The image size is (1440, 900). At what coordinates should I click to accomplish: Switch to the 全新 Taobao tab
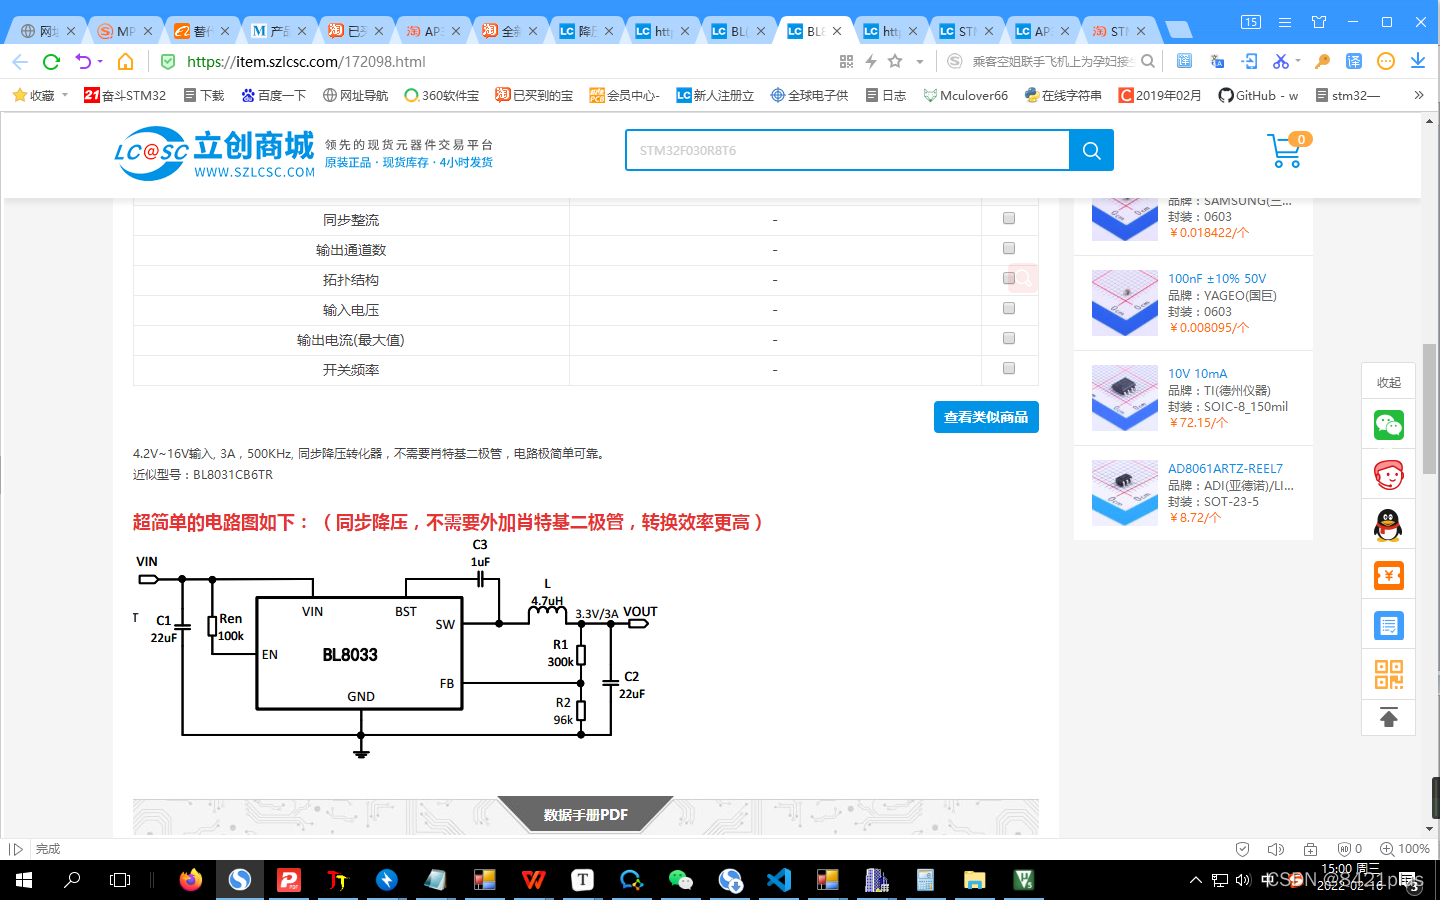(x=509, y=31)
